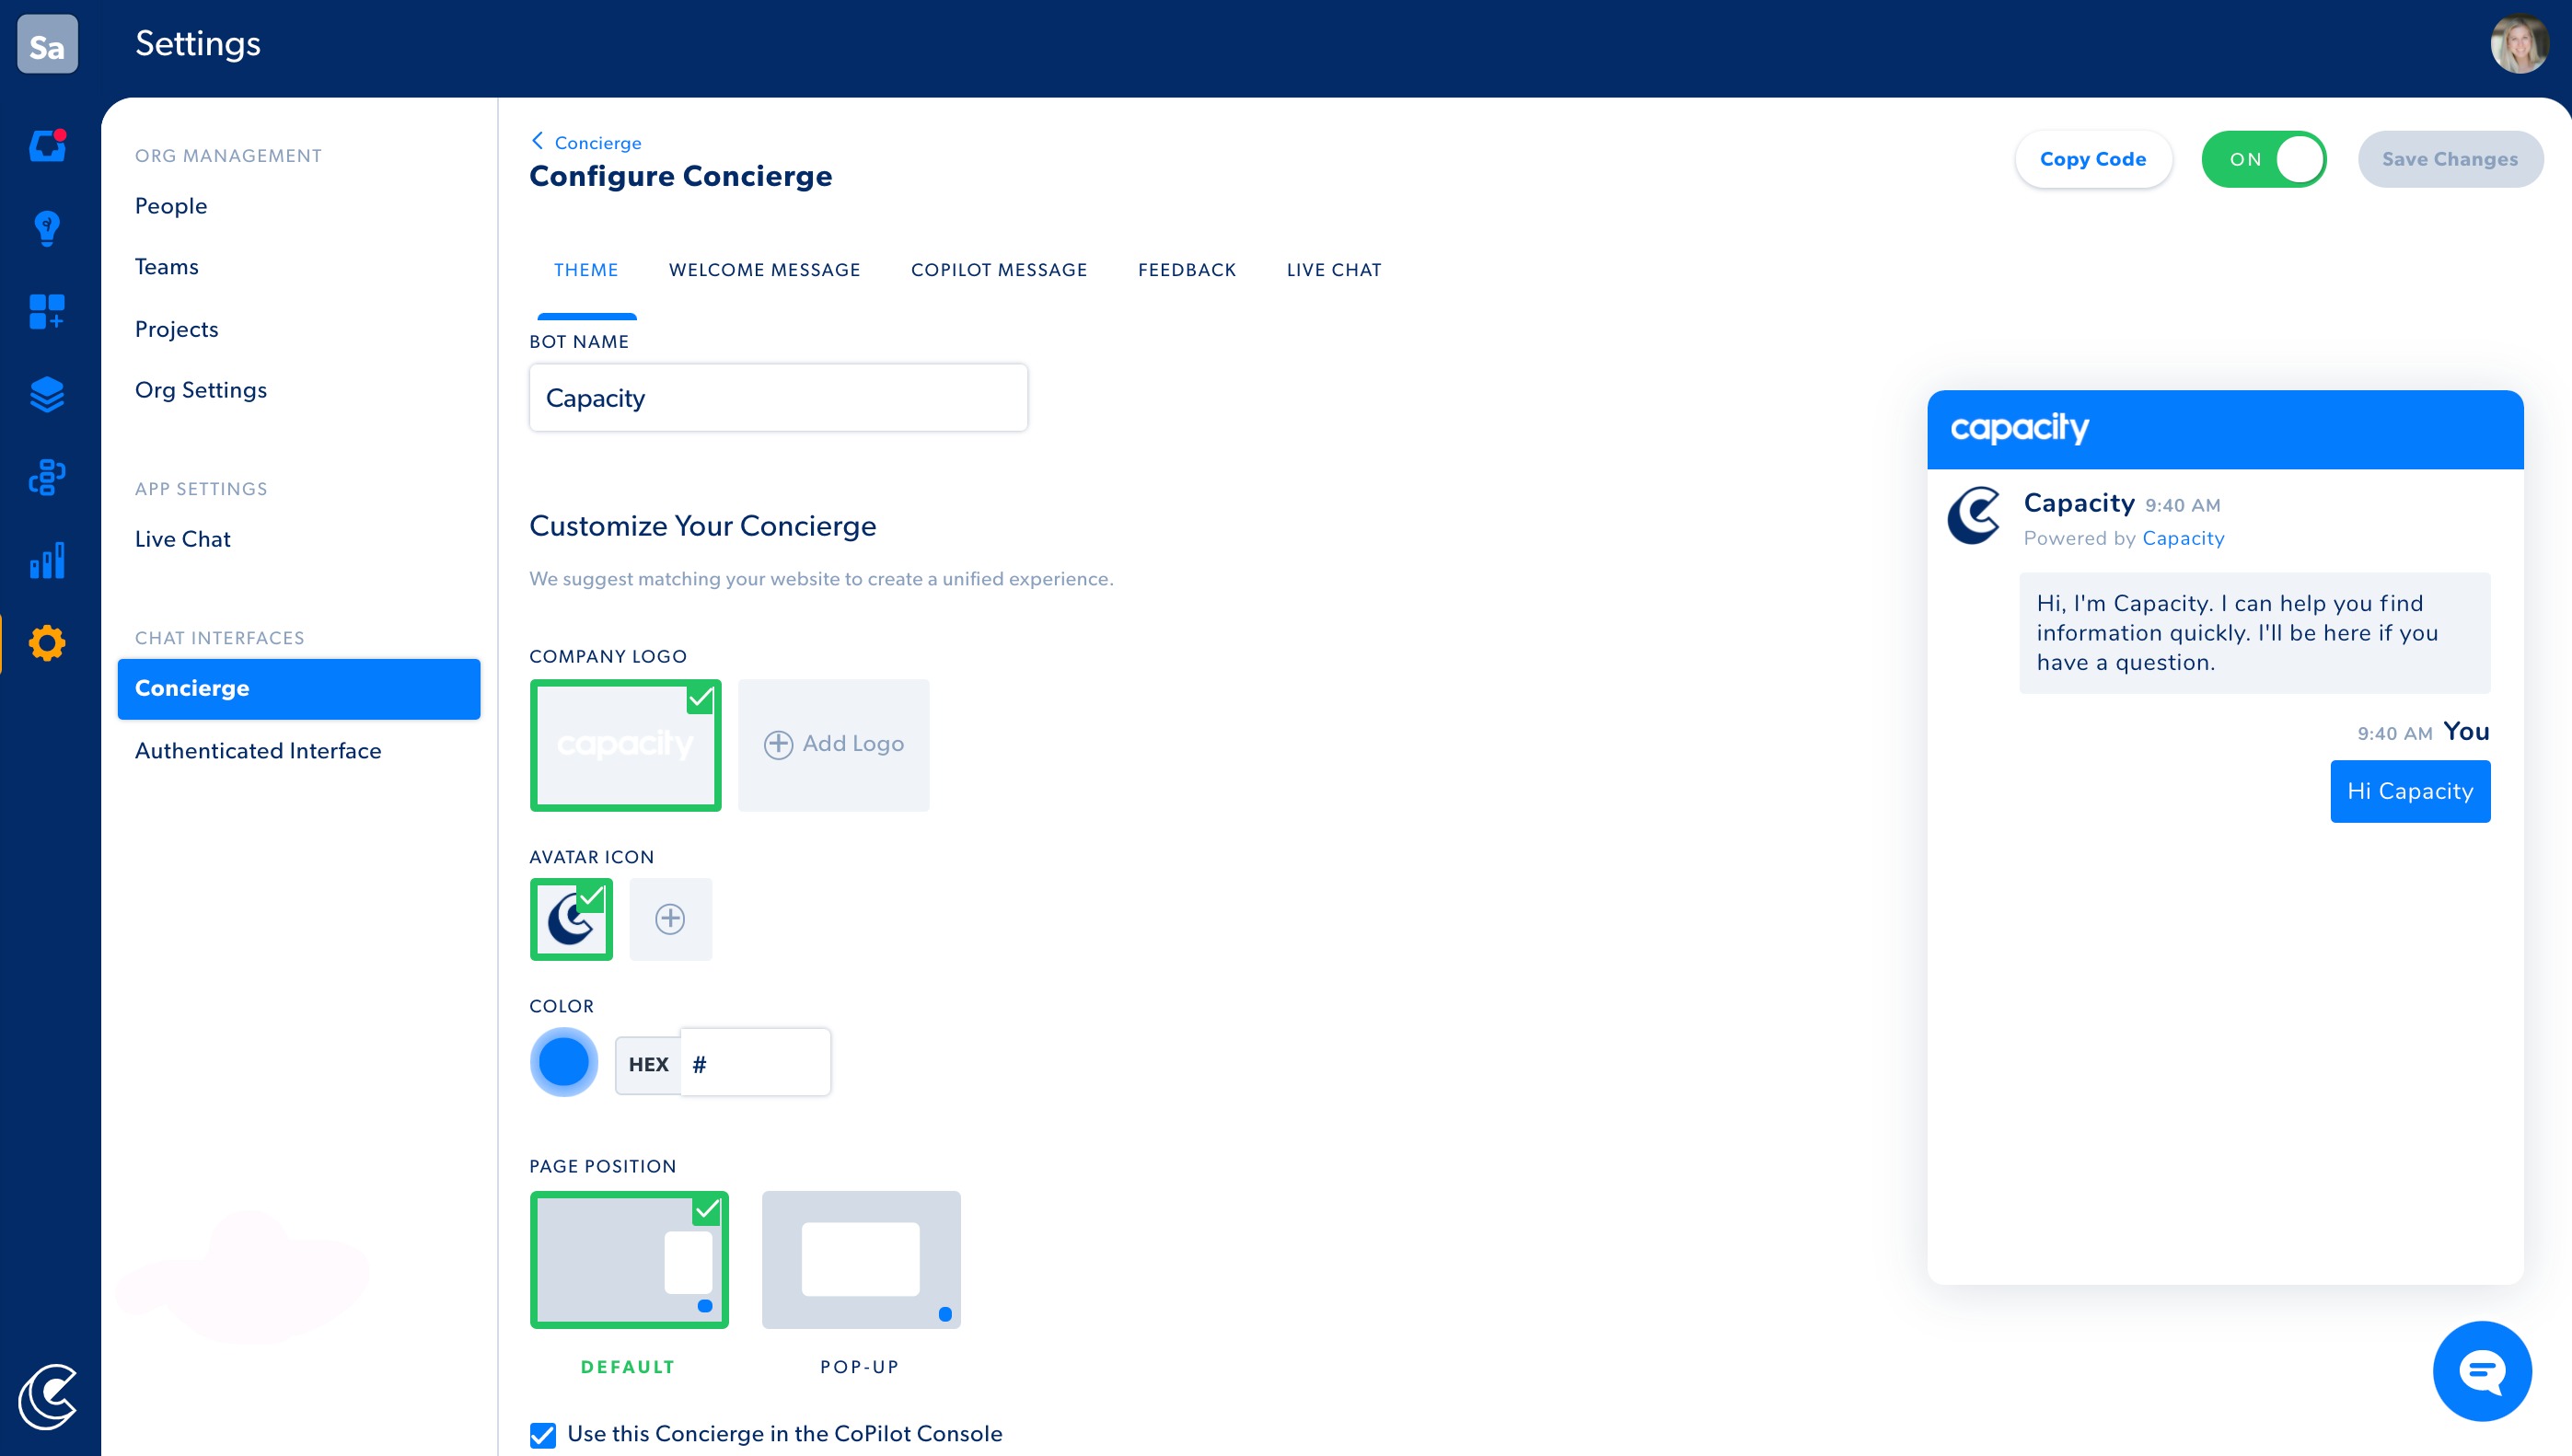The width and height of the screenshot is (2572, 1456).
Task: Switch to the Live Chat tab
Action: tap(1333, 270)
